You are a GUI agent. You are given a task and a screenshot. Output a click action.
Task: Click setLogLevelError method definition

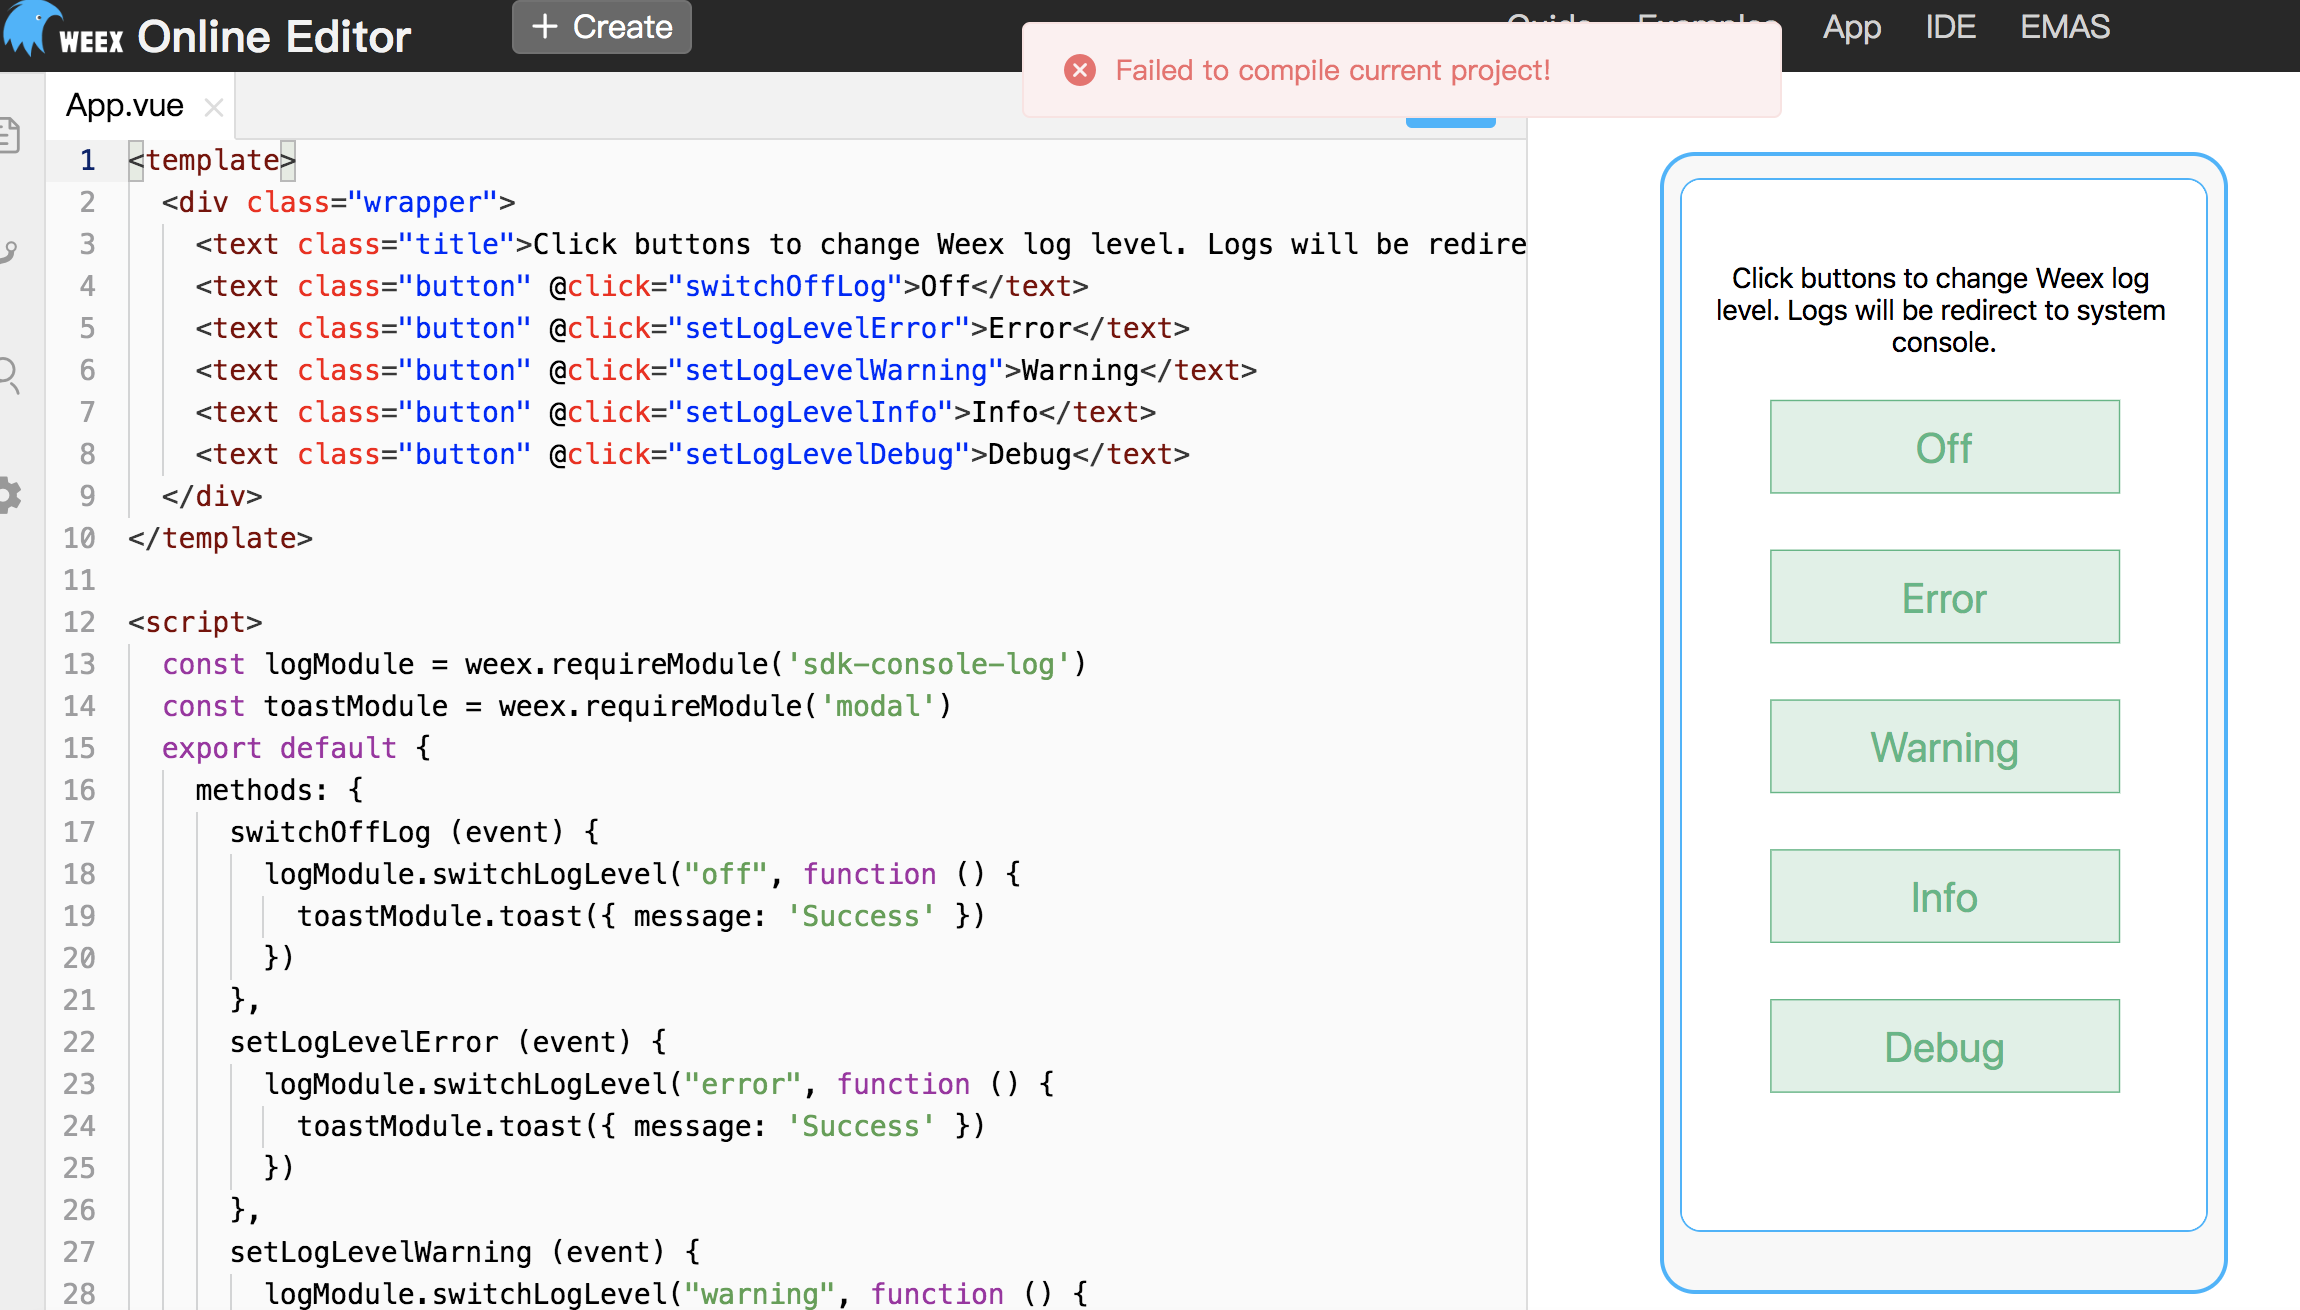[x=448, y=1042]
